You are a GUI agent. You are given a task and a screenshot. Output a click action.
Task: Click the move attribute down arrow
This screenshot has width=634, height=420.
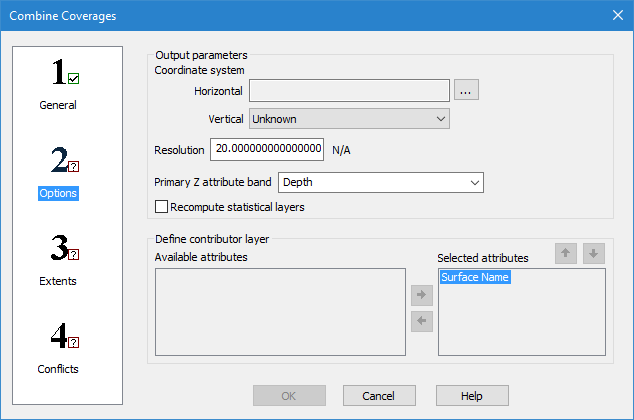tap(594, 254)
